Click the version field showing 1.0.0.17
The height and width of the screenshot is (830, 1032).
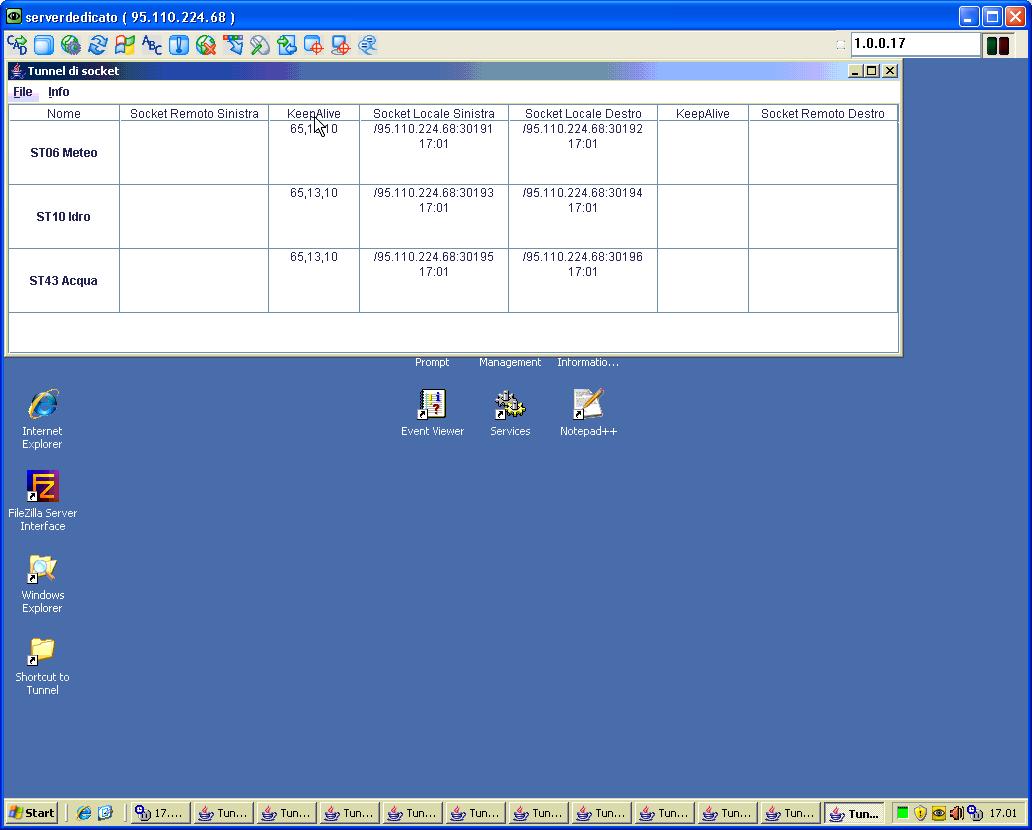coord(914,44)
